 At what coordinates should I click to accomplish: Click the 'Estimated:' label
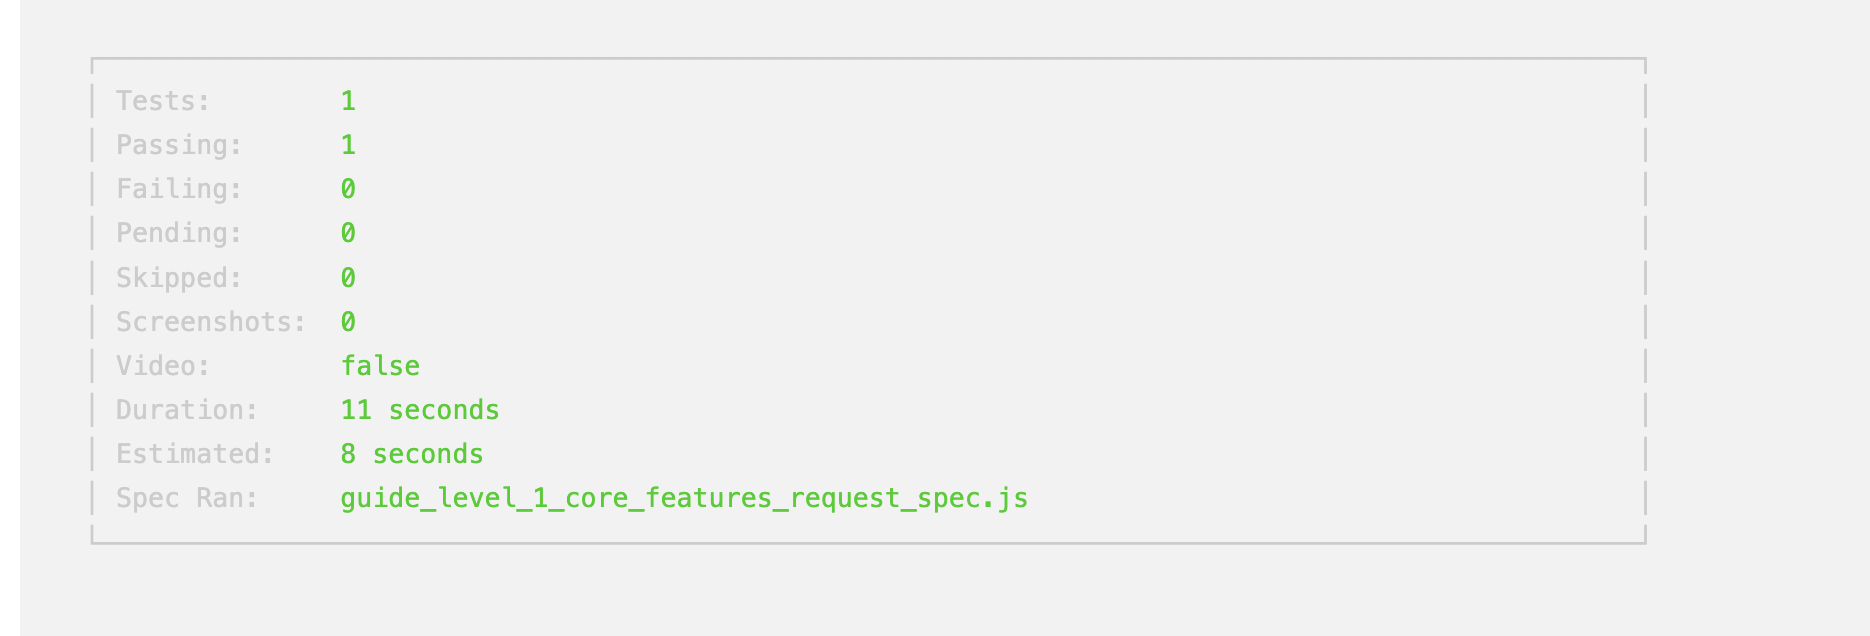click(x=195, y=454)
